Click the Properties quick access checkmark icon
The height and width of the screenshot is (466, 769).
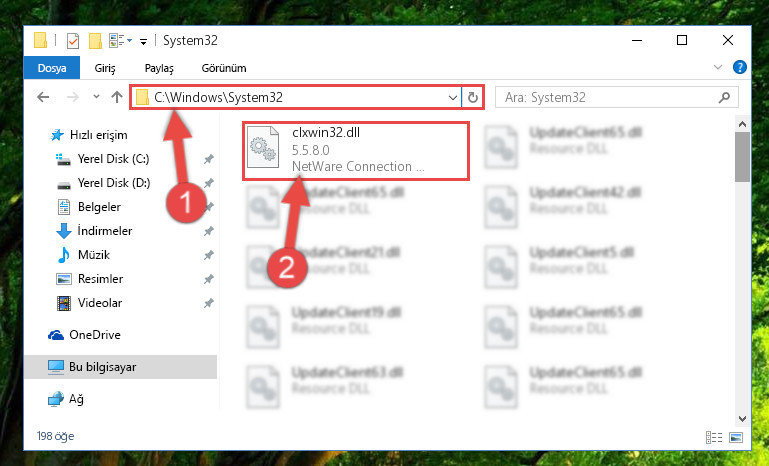click(x=73, y=41)
